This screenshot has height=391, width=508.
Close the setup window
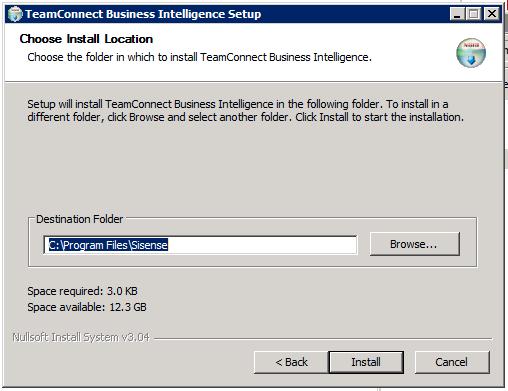click(x=492, y=14)
